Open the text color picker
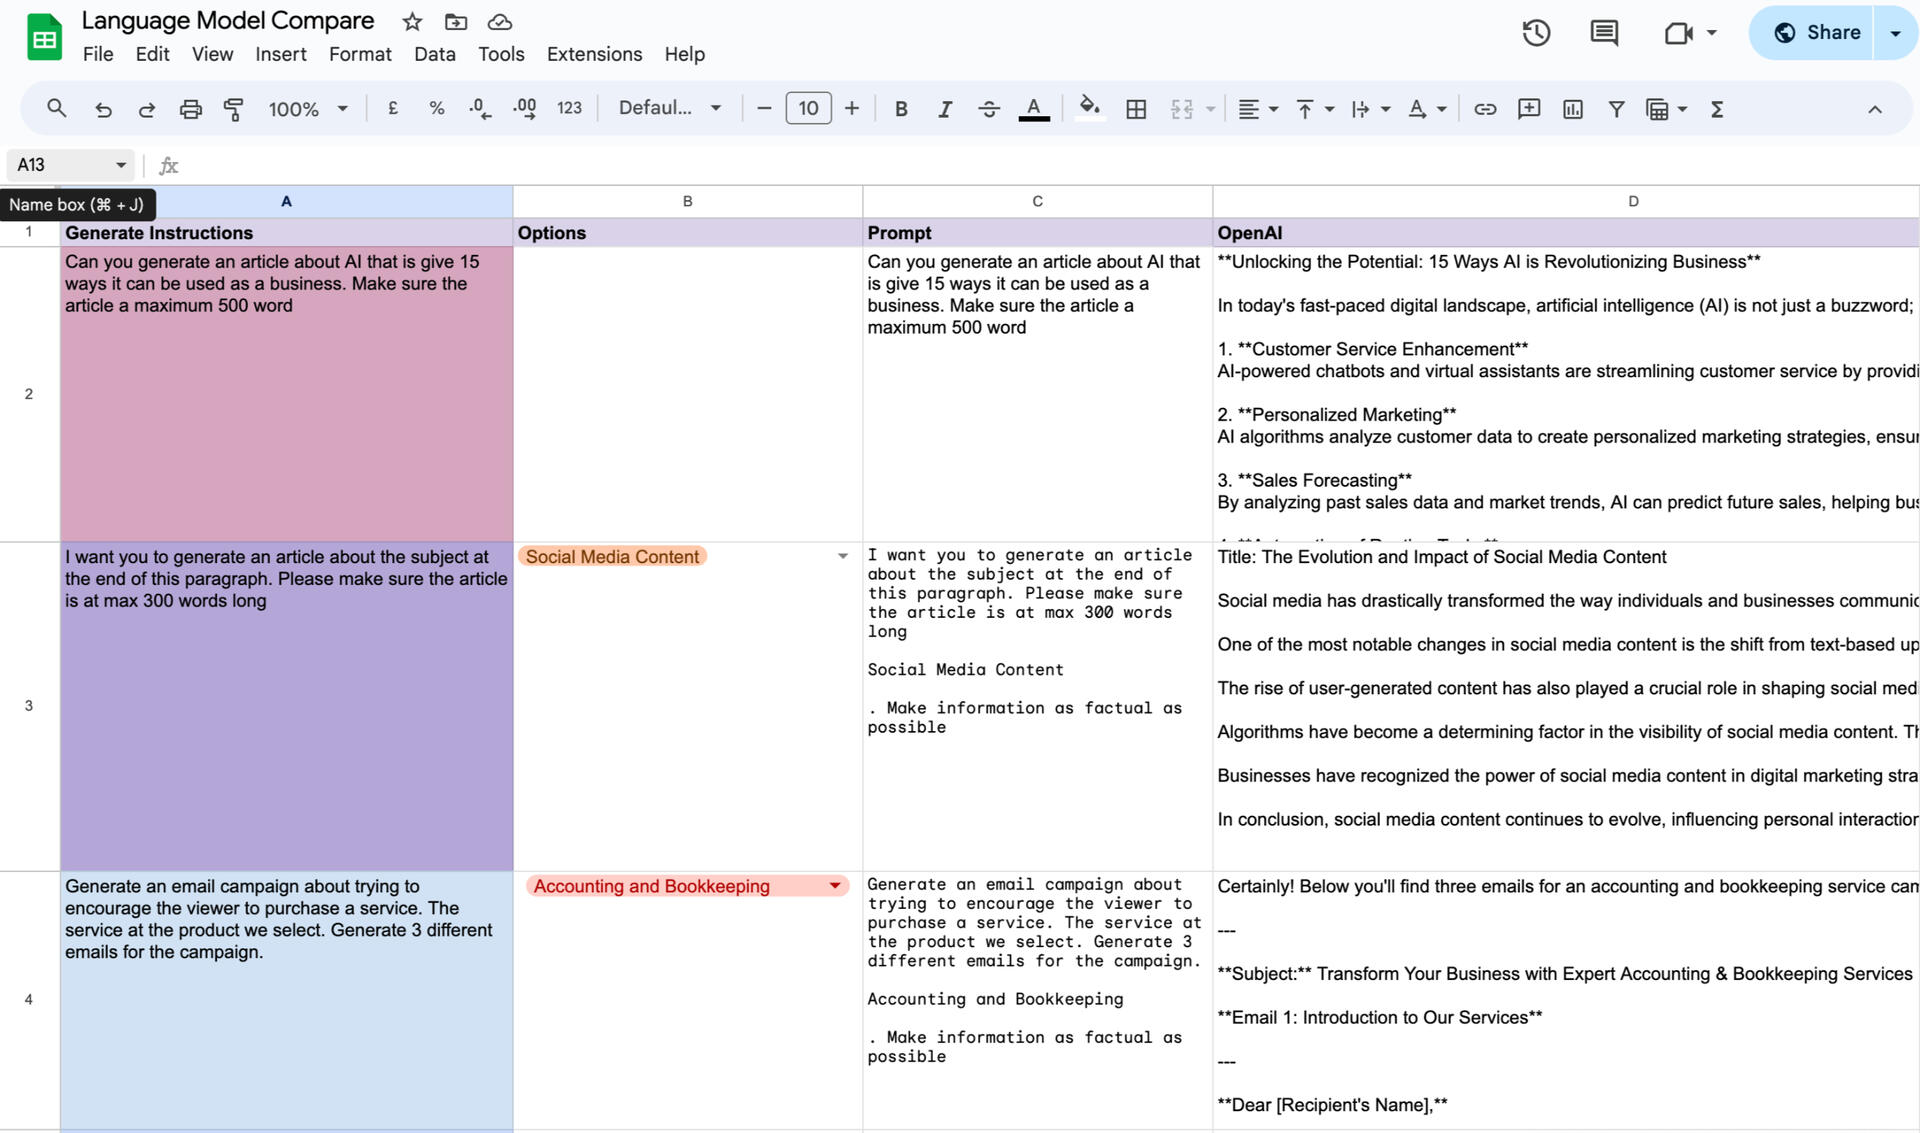The image size is (1920, 1133). 1034,109
